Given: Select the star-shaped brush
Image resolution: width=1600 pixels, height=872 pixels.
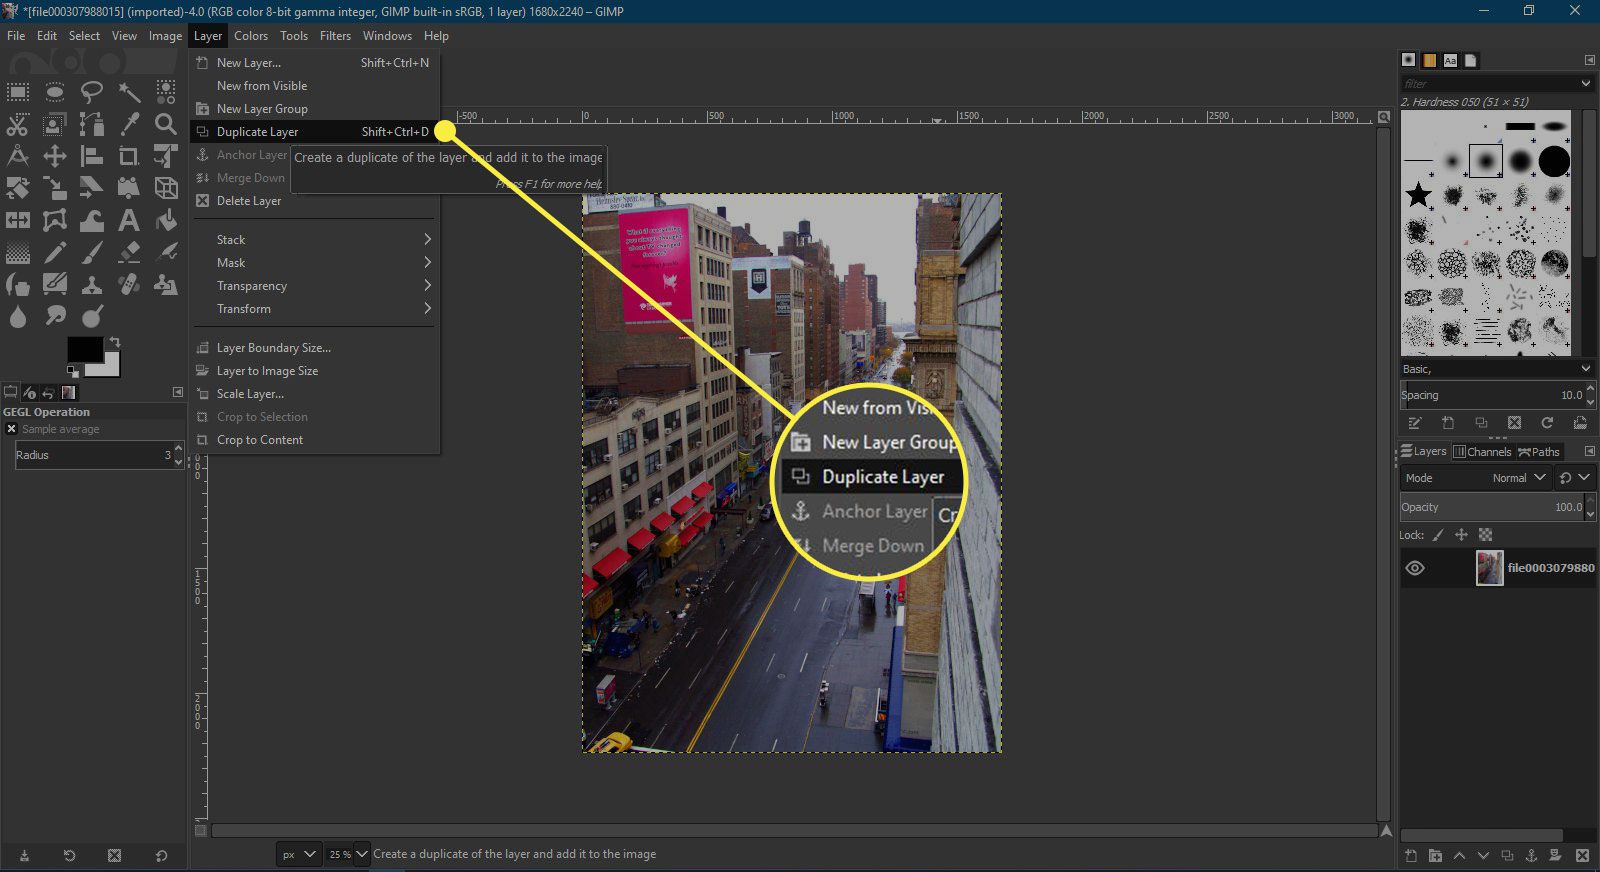Looking at the screenshot, I should tap(1418, 195).
